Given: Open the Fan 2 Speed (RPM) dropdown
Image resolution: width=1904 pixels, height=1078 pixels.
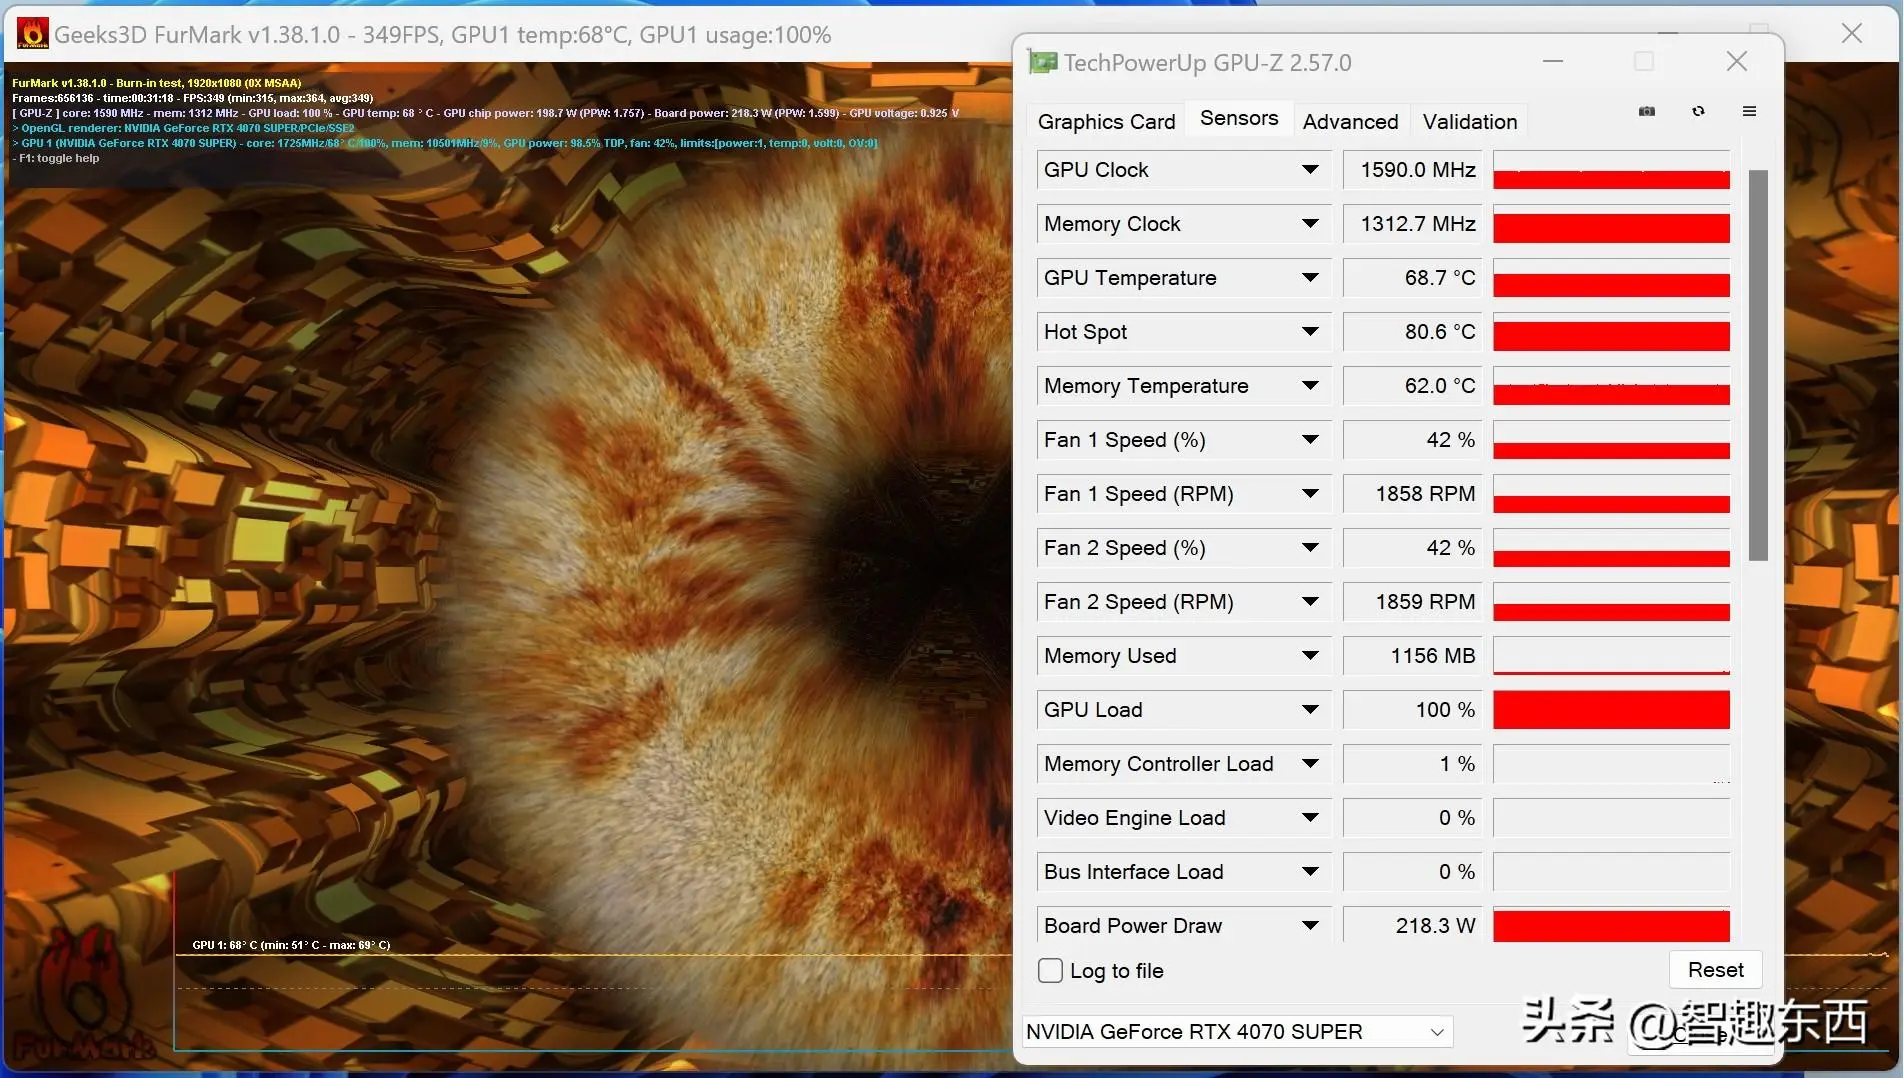Looking at the screenshot, I should tap(1310, 601).
